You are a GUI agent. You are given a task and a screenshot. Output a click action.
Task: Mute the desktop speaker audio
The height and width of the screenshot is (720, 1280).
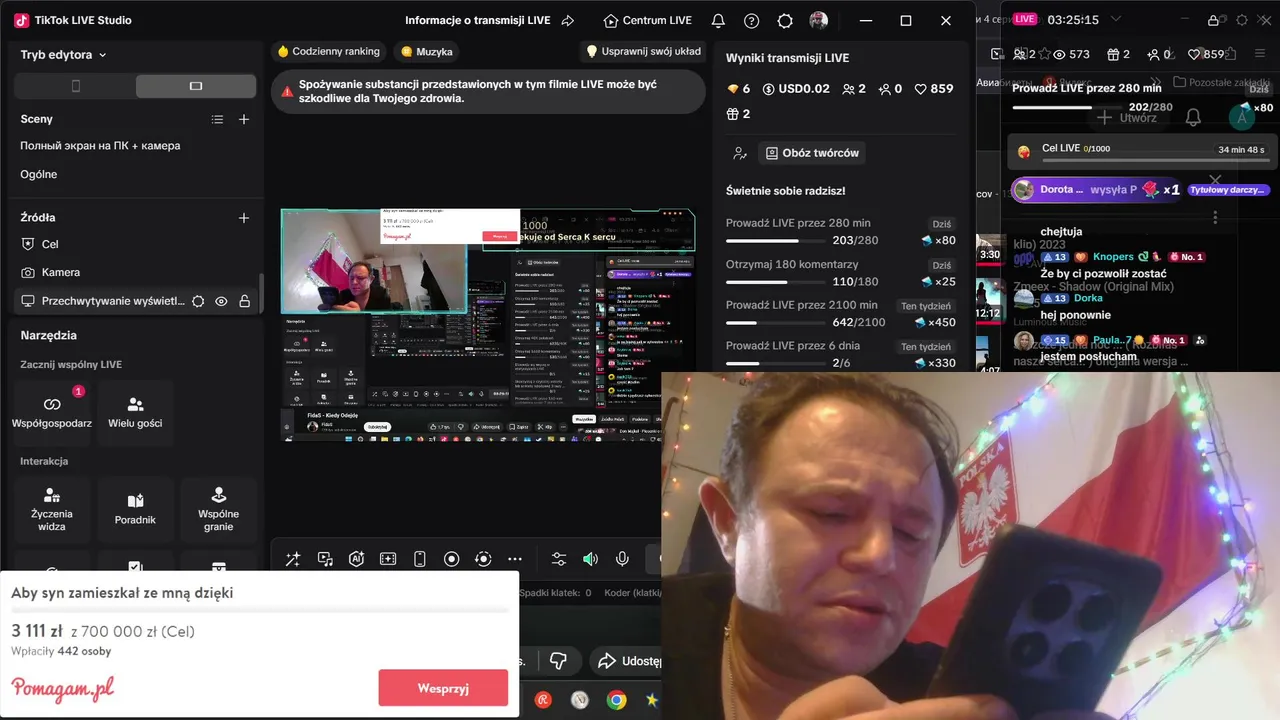591,559
